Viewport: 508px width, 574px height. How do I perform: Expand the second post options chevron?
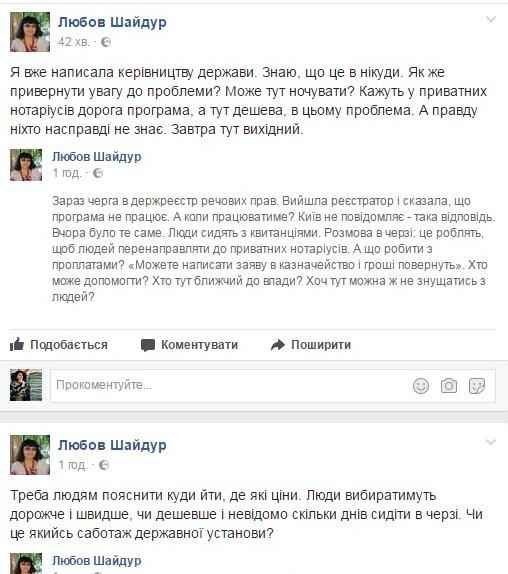pos(490,442)
